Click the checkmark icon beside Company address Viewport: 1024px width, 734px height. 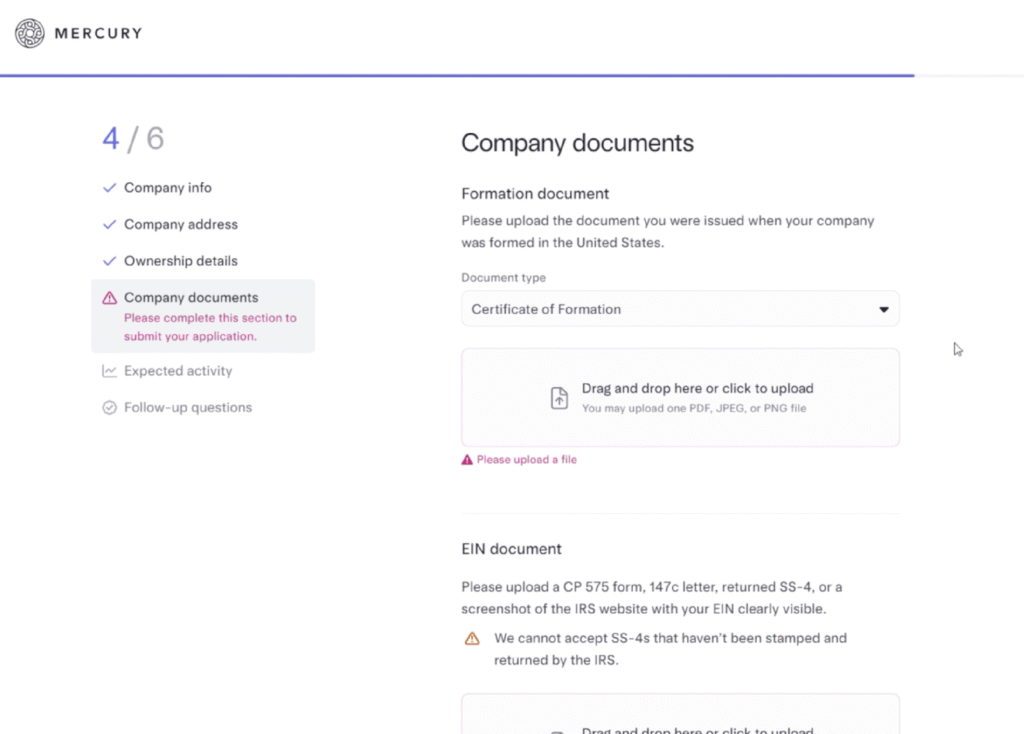pyautogui.click(x=110, y=225)
